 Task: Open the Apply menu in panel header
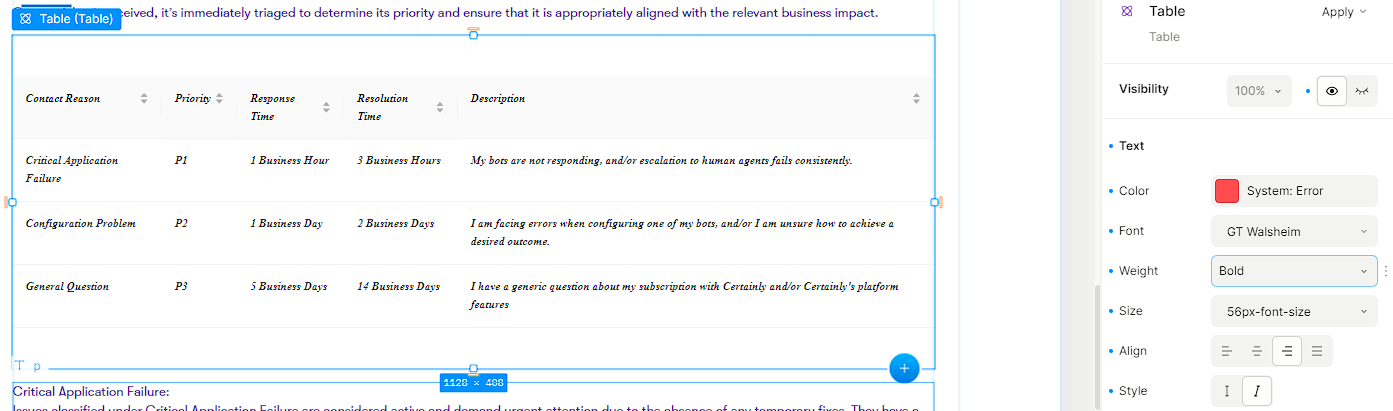[1344, 12]
